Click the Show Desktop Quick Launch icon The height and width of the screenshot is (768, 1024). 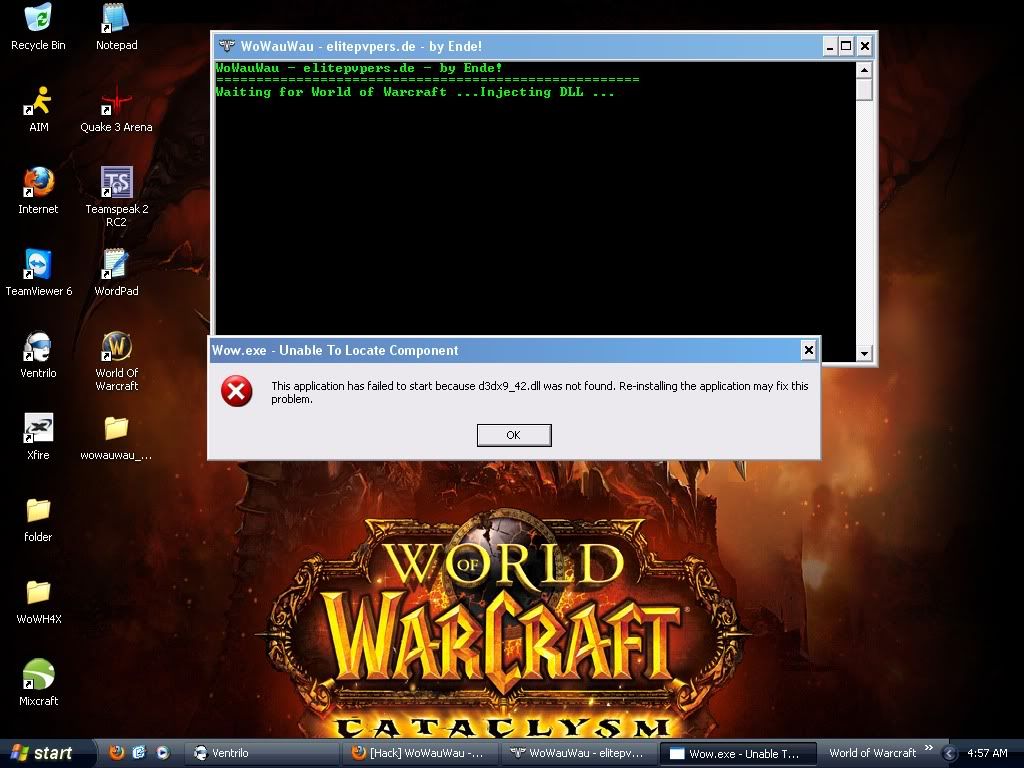pos(139,752)
